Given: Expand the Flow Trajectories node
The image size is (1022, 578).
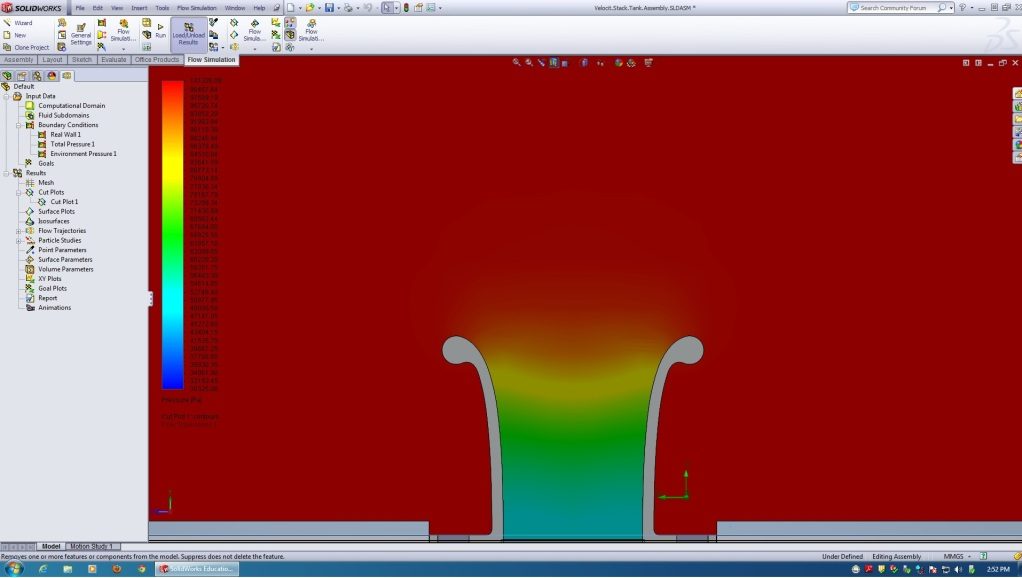Looking at the screenshot, I should (19, 231).
